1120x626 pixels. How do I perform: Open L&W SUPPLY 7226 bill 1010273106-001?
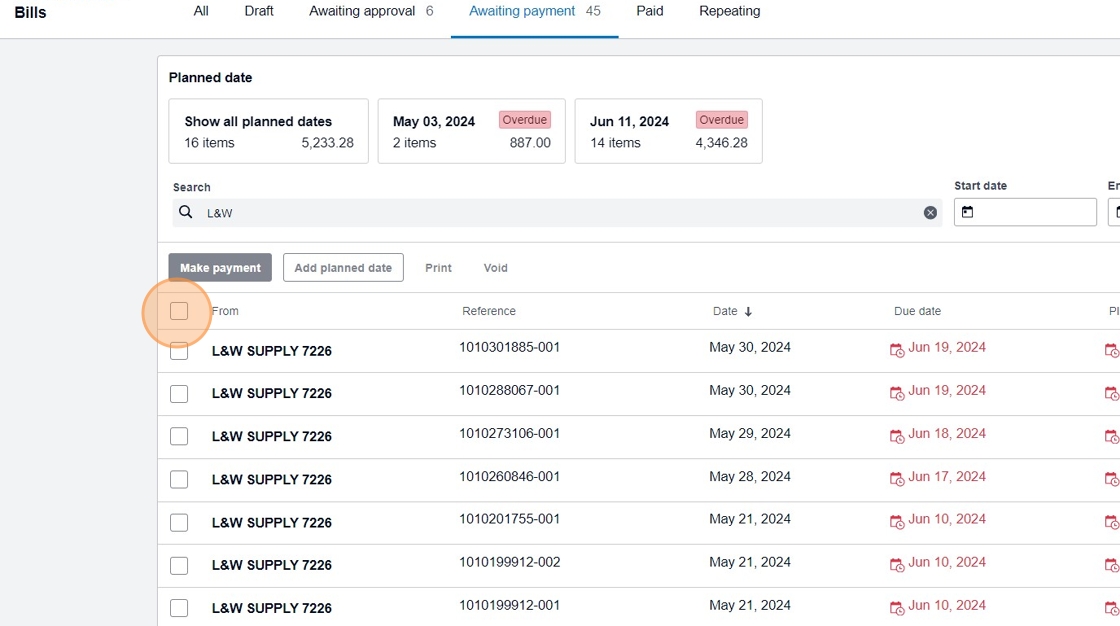pos(271,437)
